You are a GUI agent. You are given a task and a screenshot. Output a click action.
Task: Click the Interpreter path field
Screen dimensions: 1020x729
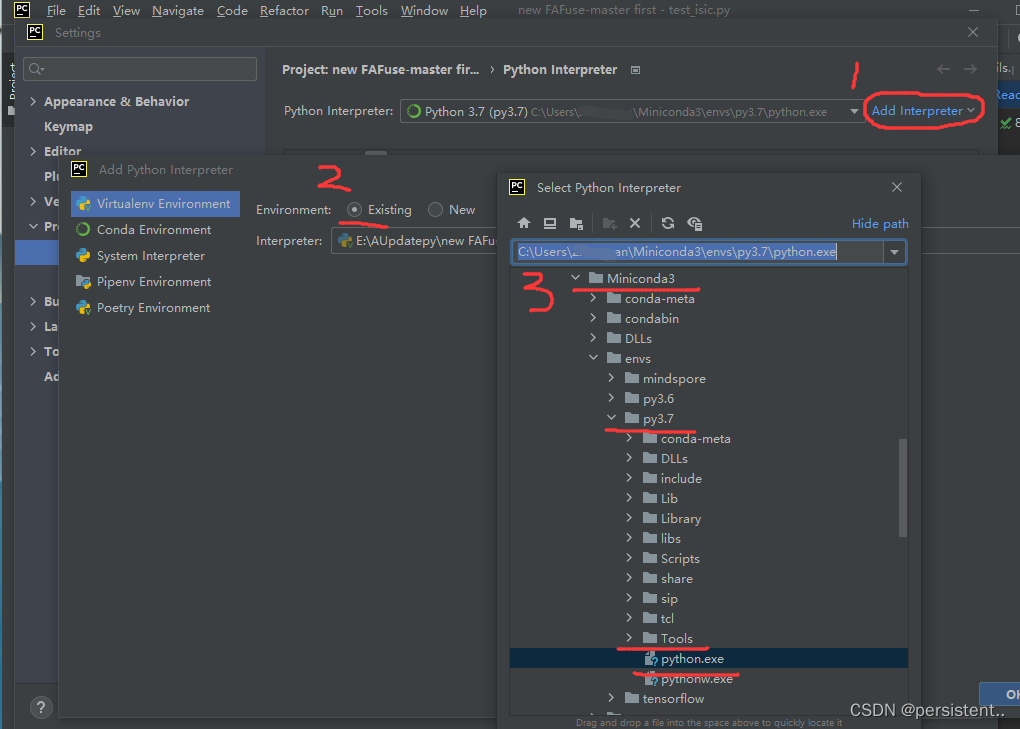click(x=415, y=241)
